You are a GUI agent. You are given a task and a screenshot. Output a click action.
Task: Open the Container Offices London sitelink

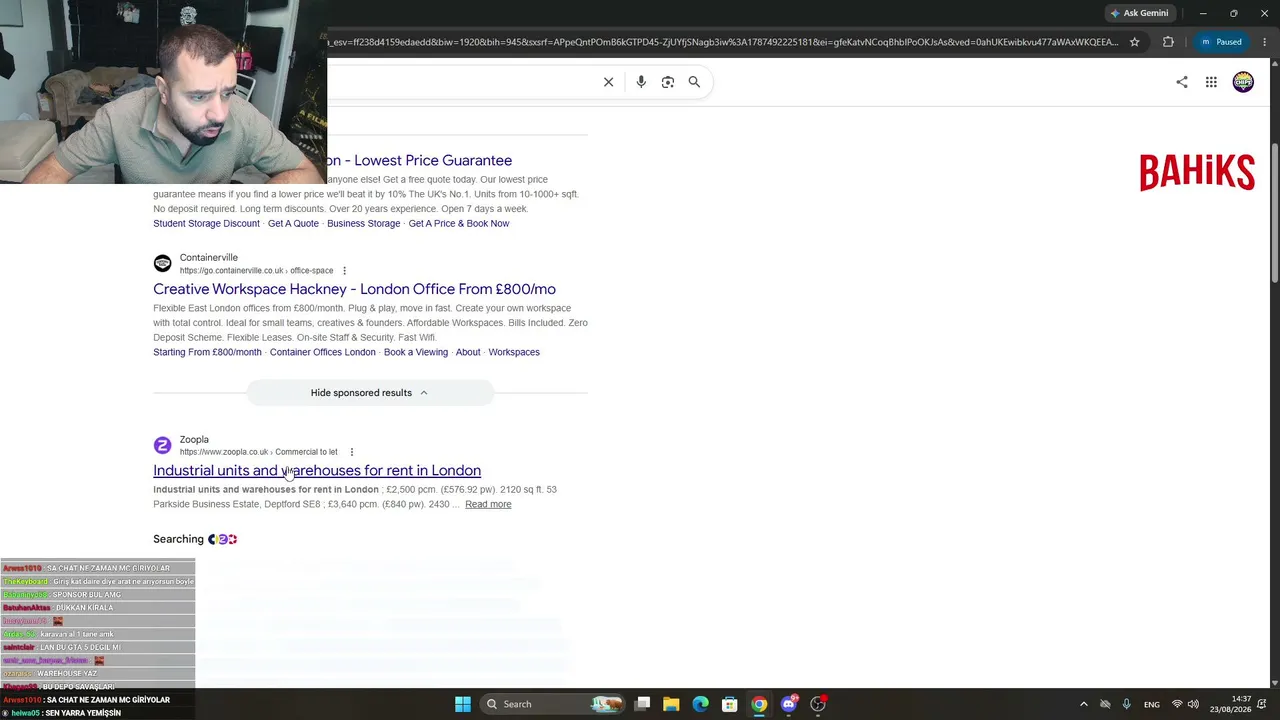pyautogui.click(x=323, y=352)
